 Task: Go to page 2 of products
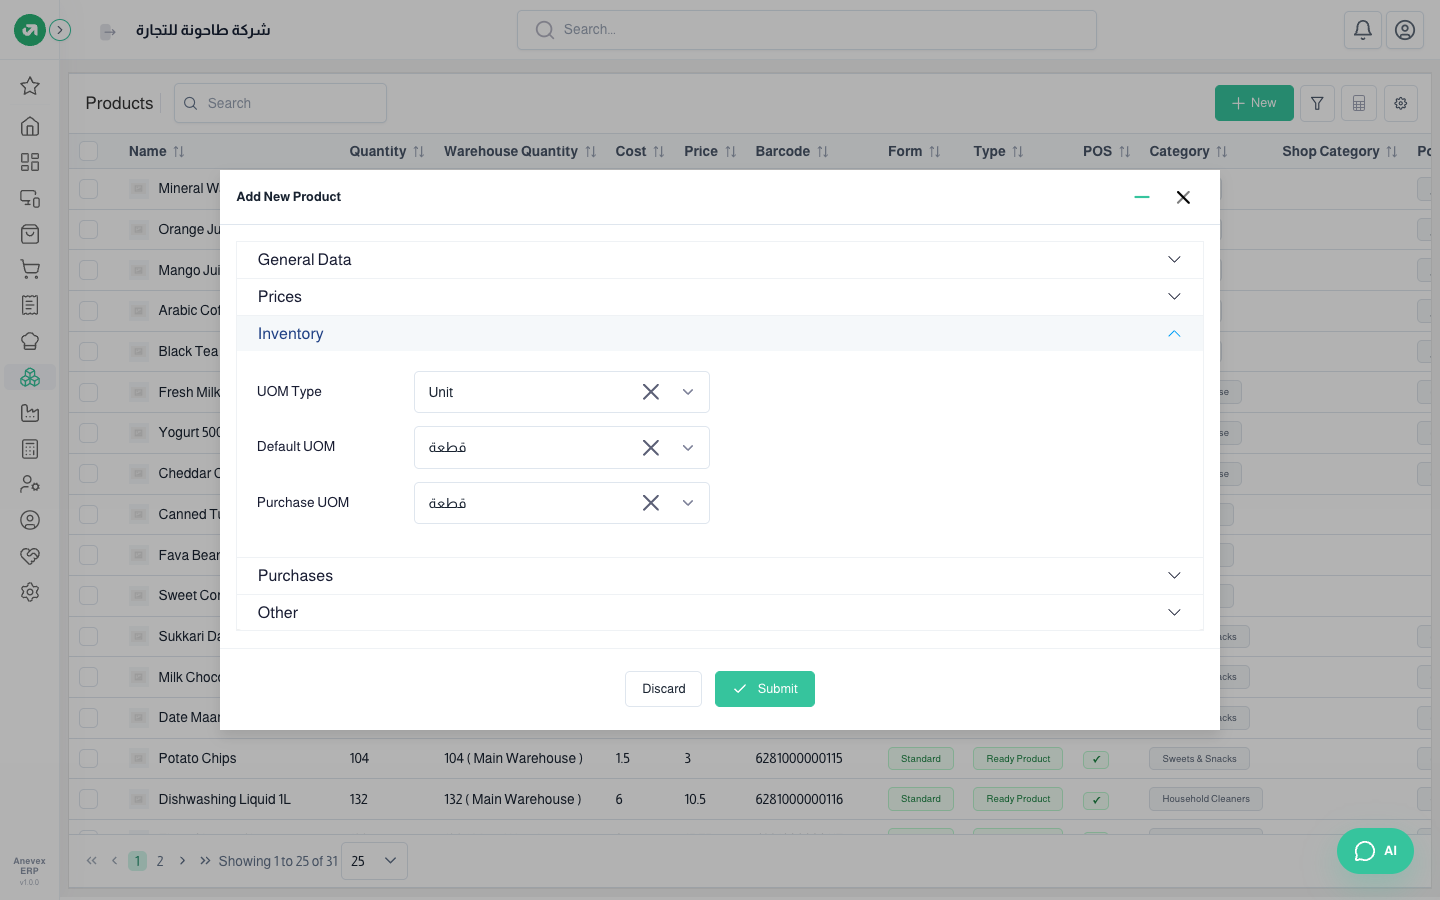pyautogui.click(x=160, y=861)
